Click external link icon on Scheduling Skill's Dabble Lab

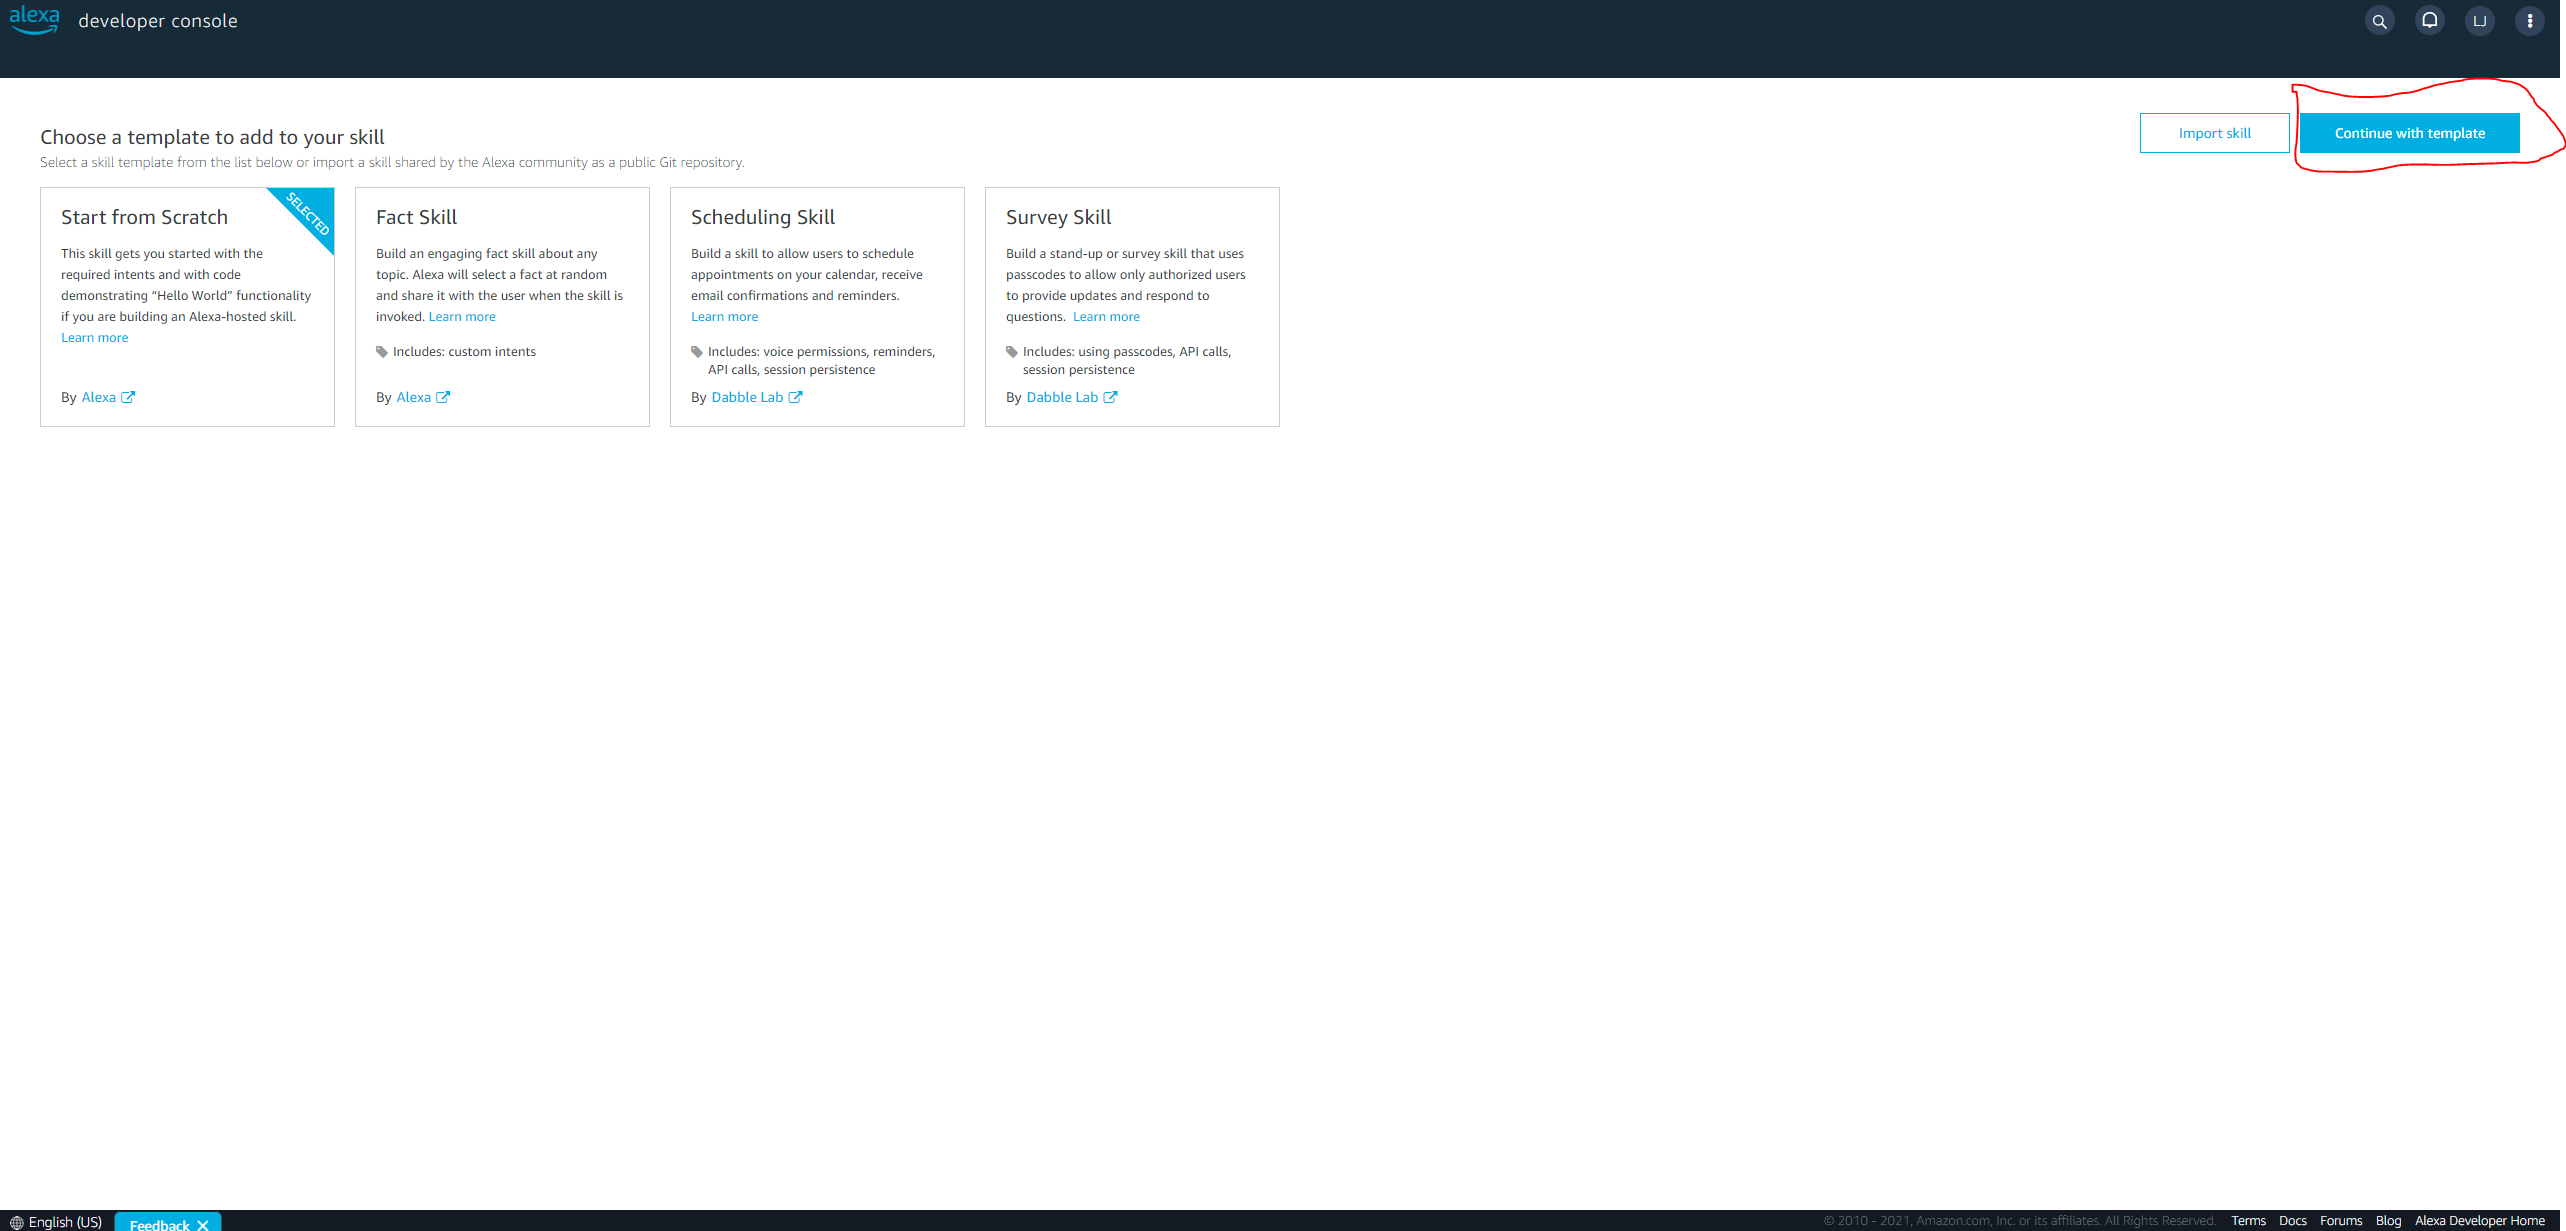click(795, 397)
